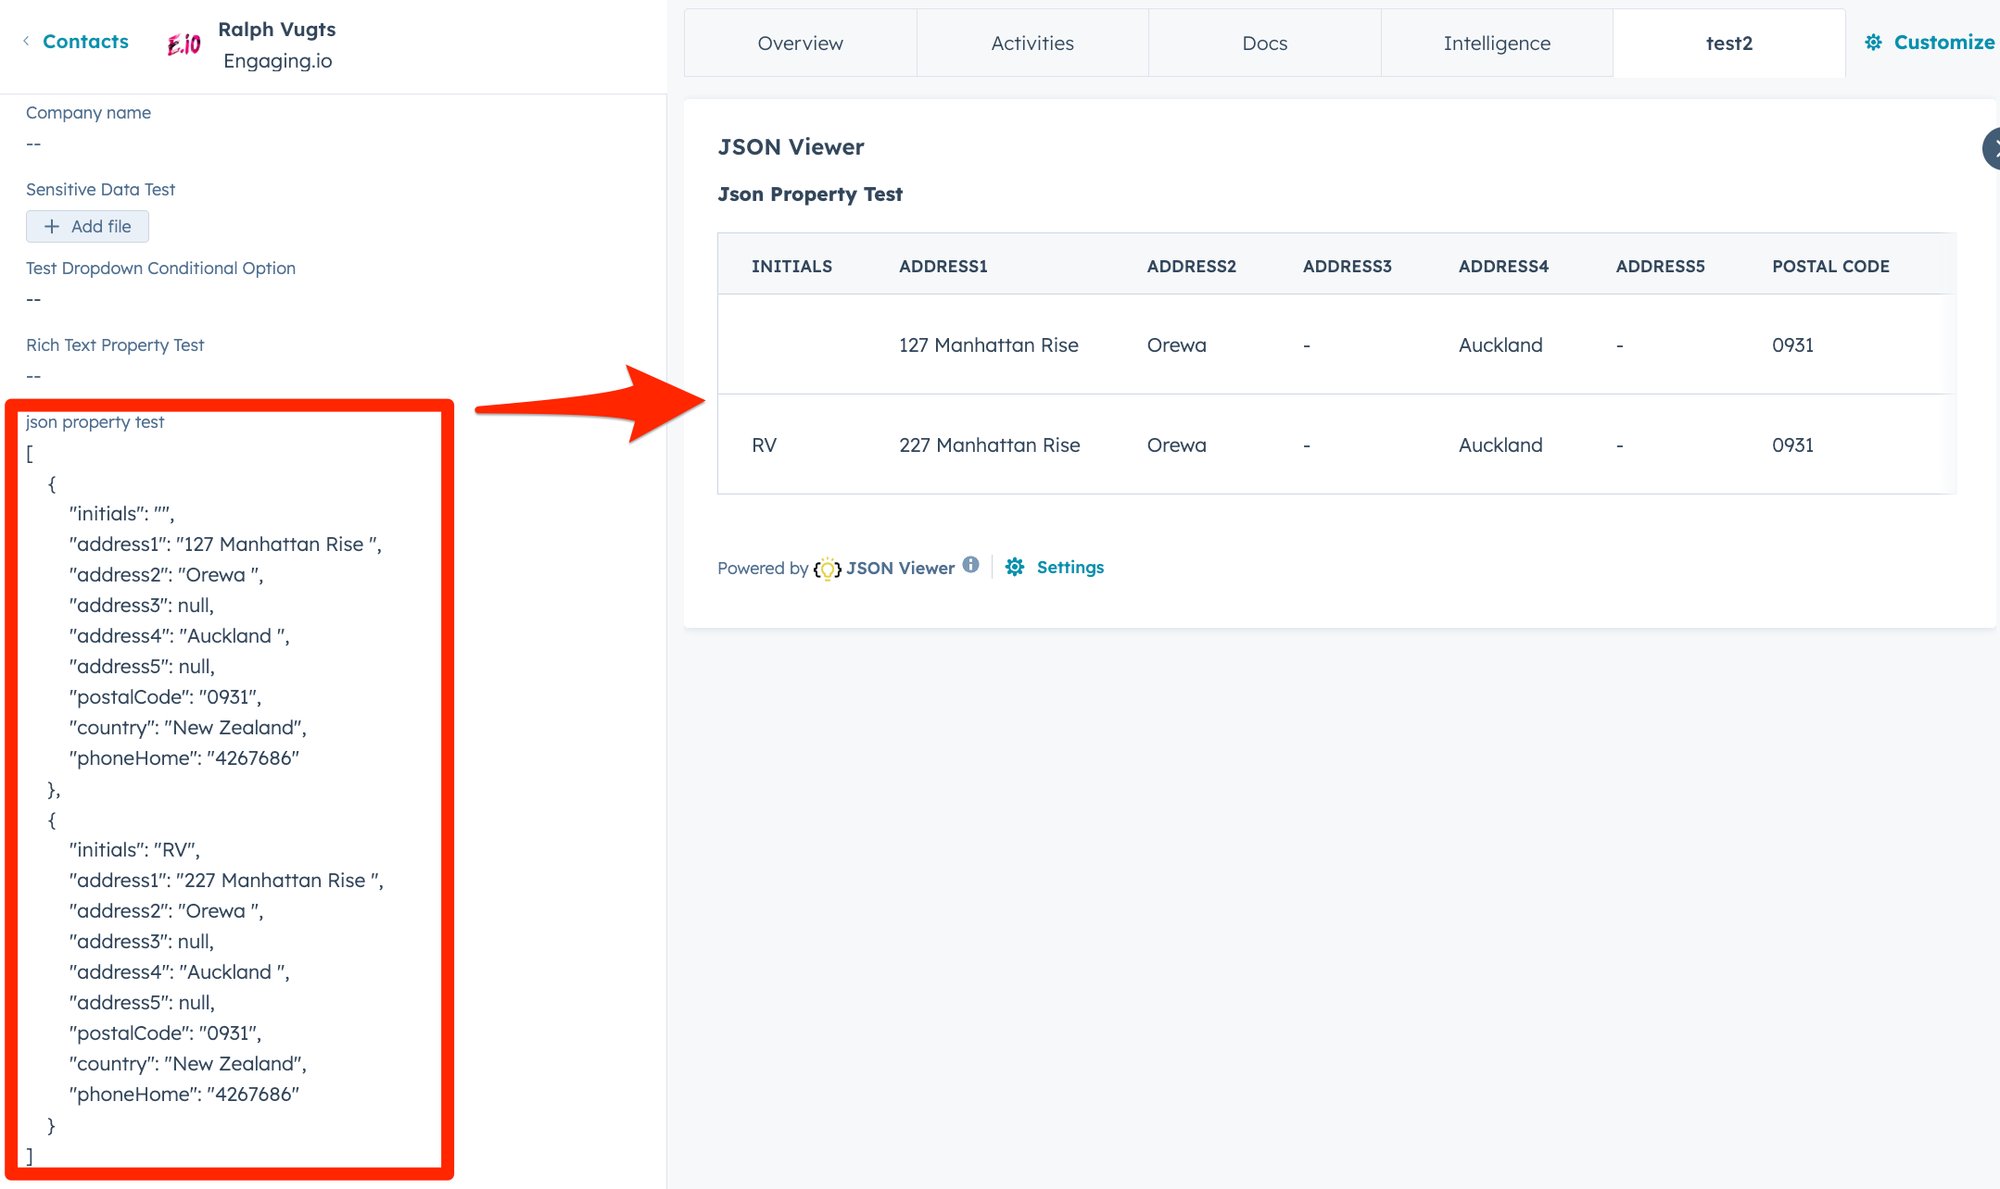The image size is (2000, 1189).
Task: Click the JSON Viewer info icon
Action: coord(970,565)
